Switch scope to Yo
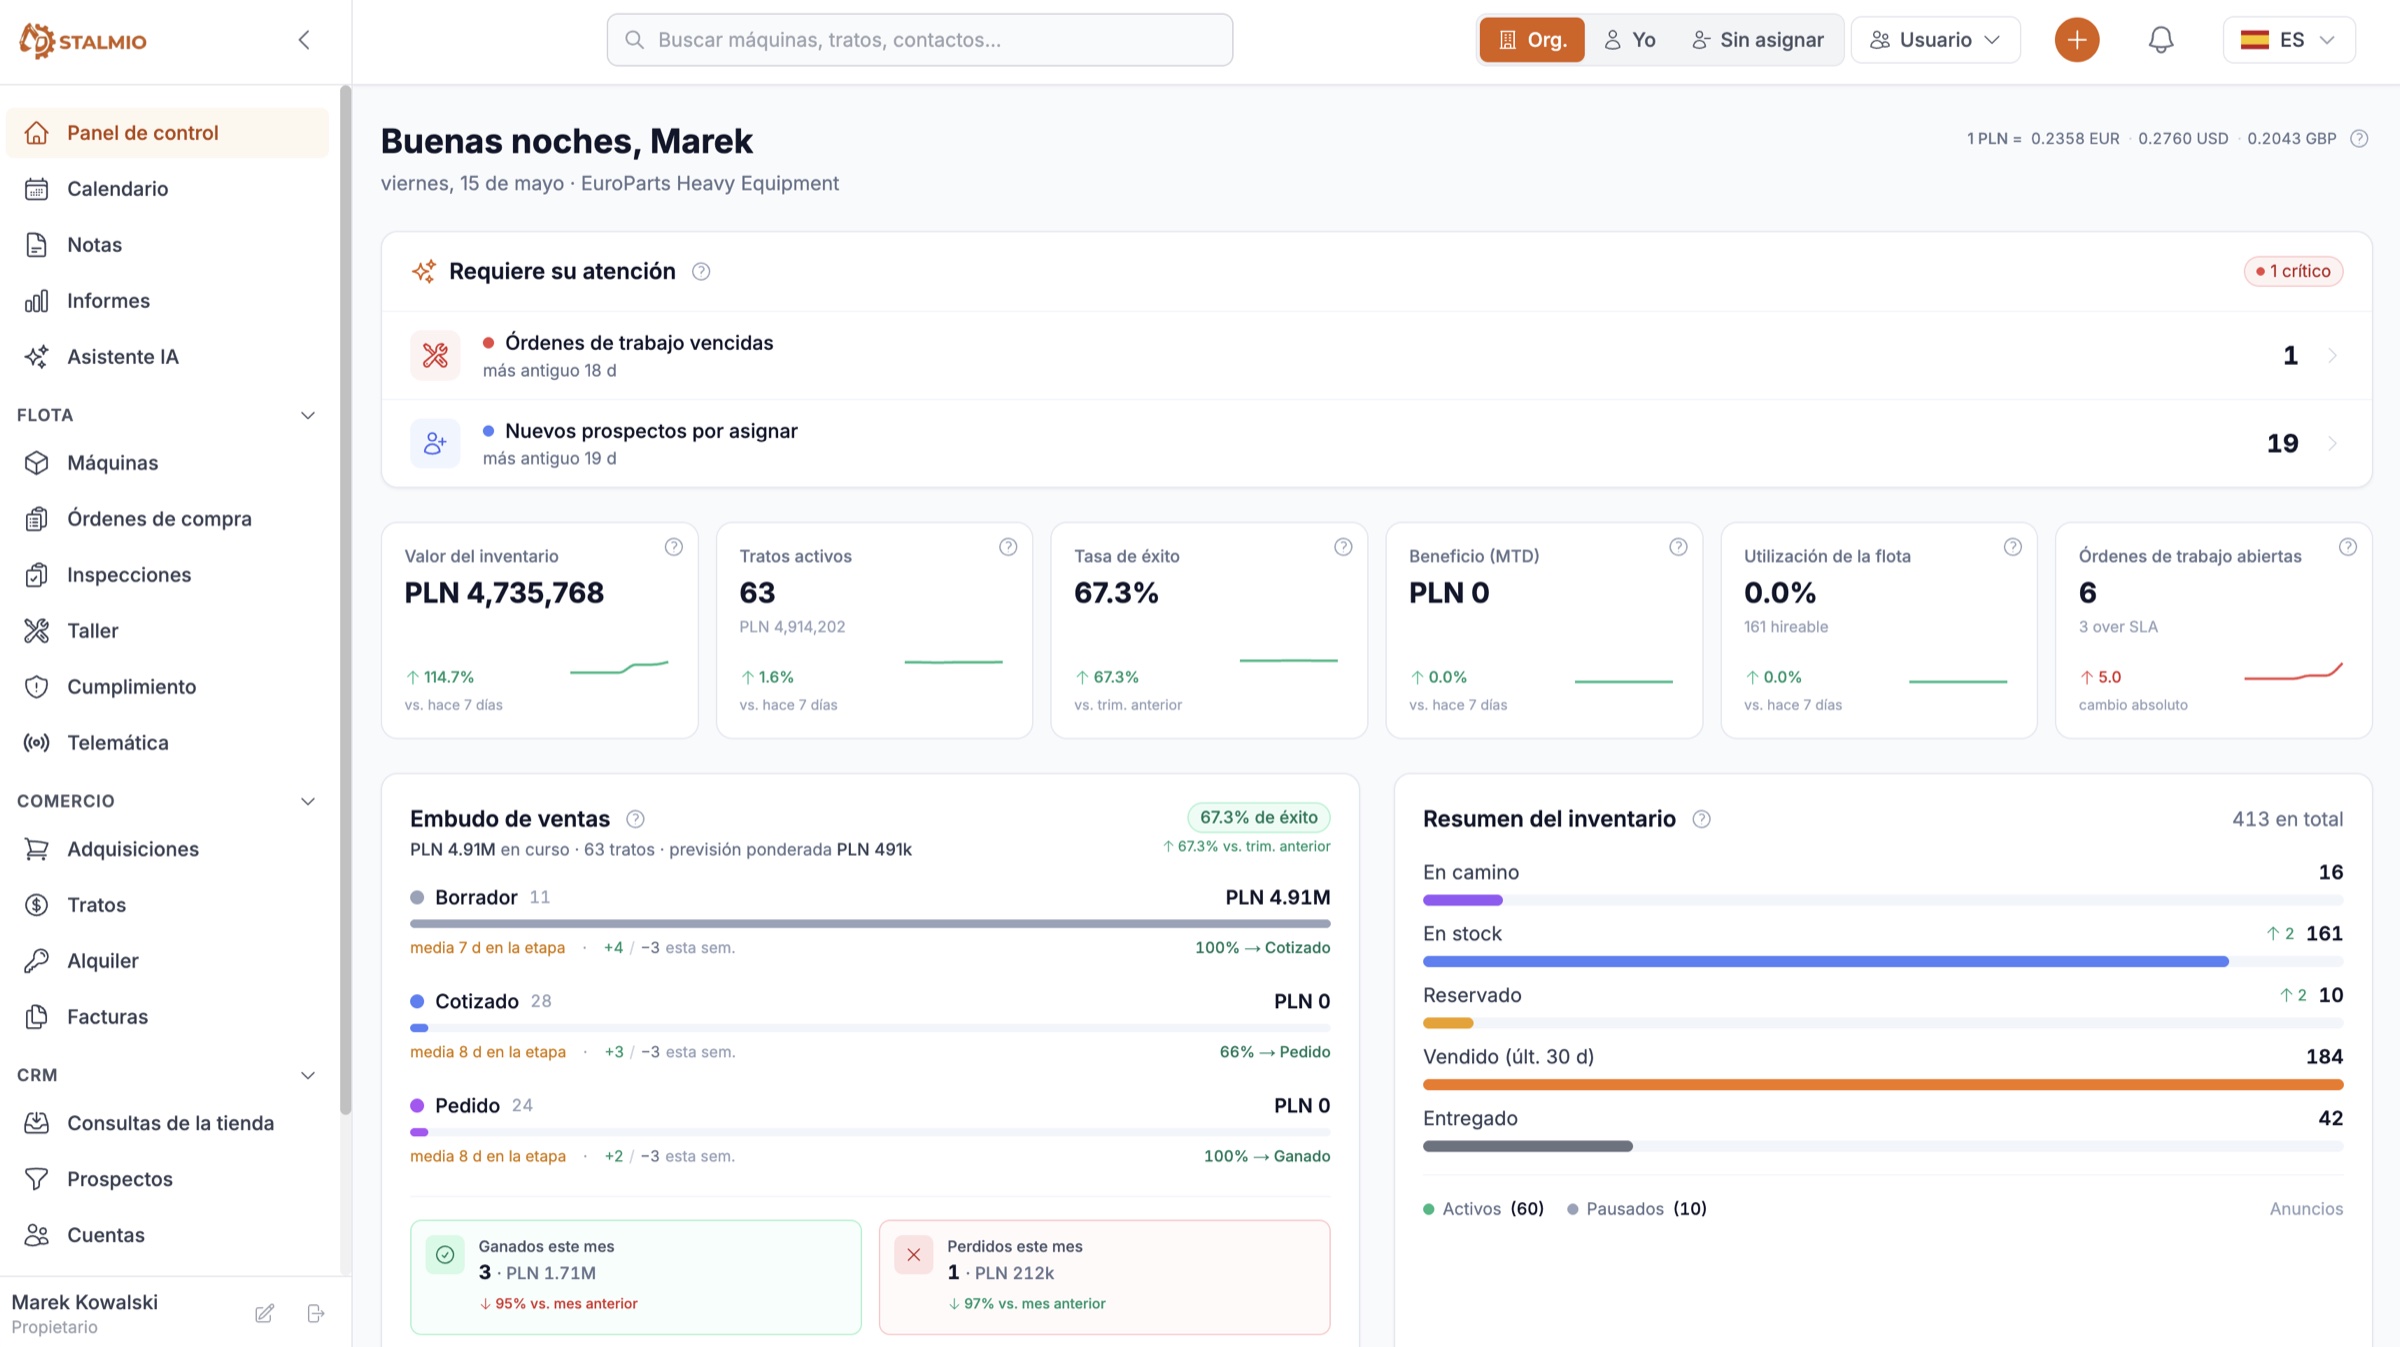 [x=1630, y=40]
